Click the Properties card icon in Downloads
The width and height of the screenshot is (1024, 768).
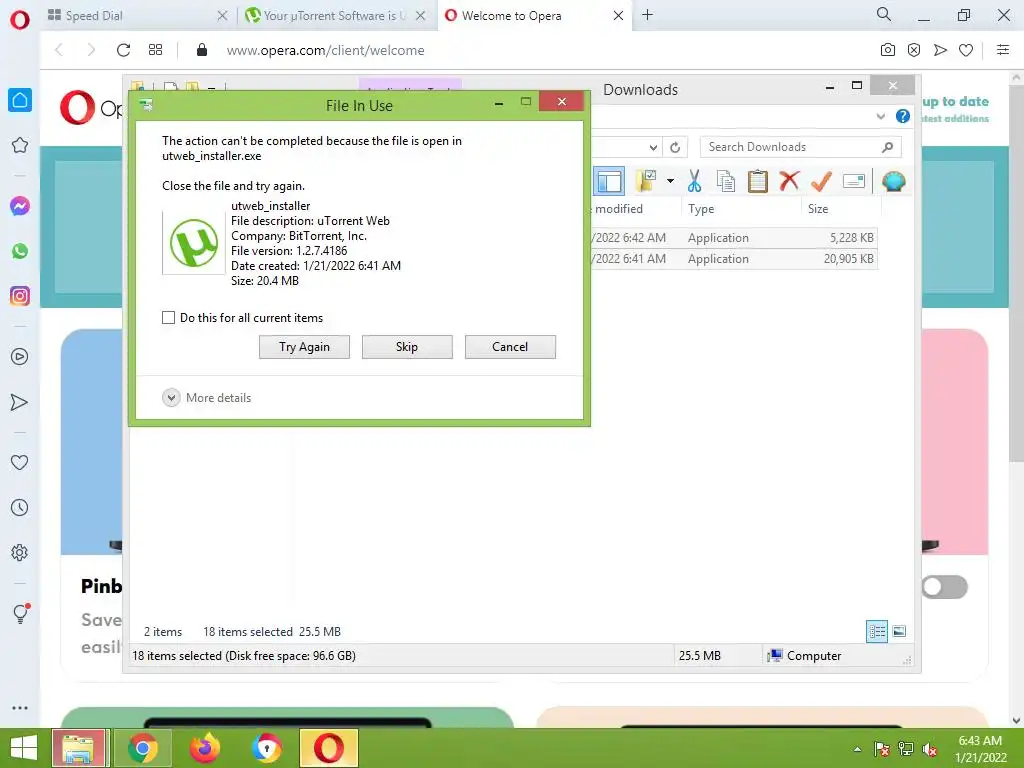point(854,181)
